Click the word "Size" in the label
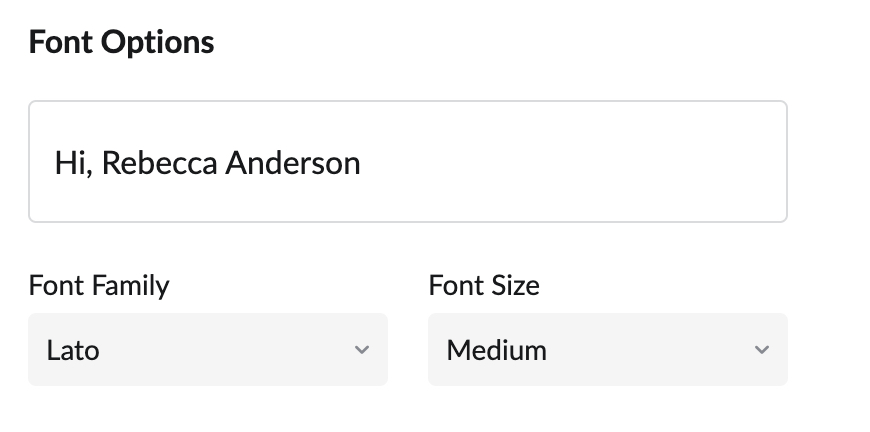870x432 pixels. (516, 286)
